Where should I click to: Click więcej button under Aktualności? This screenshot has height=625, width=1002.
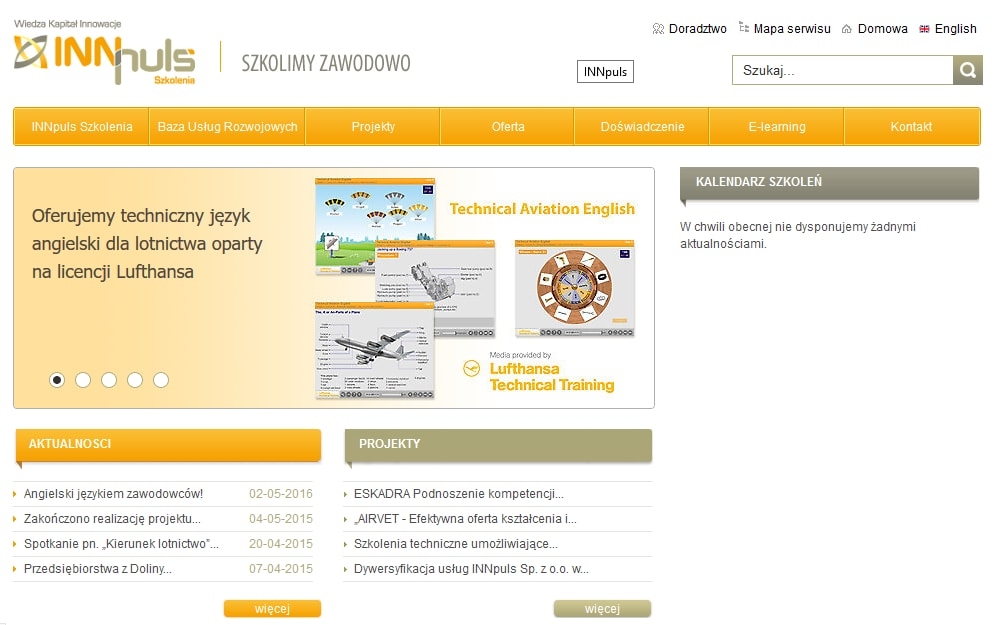coord(272,608)
